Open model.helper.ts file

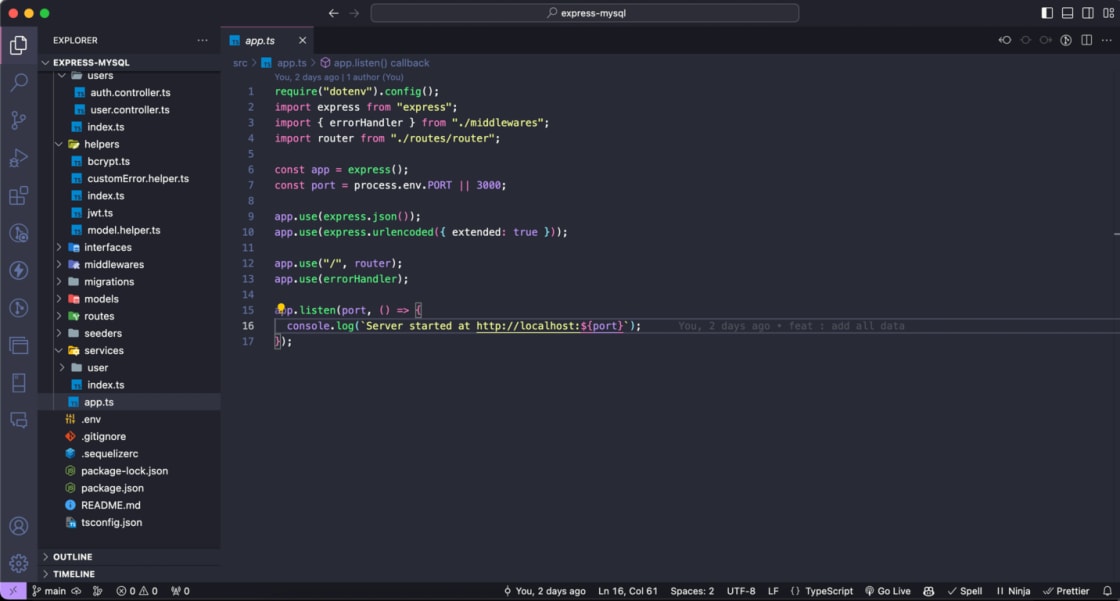(x=129, y=230)
